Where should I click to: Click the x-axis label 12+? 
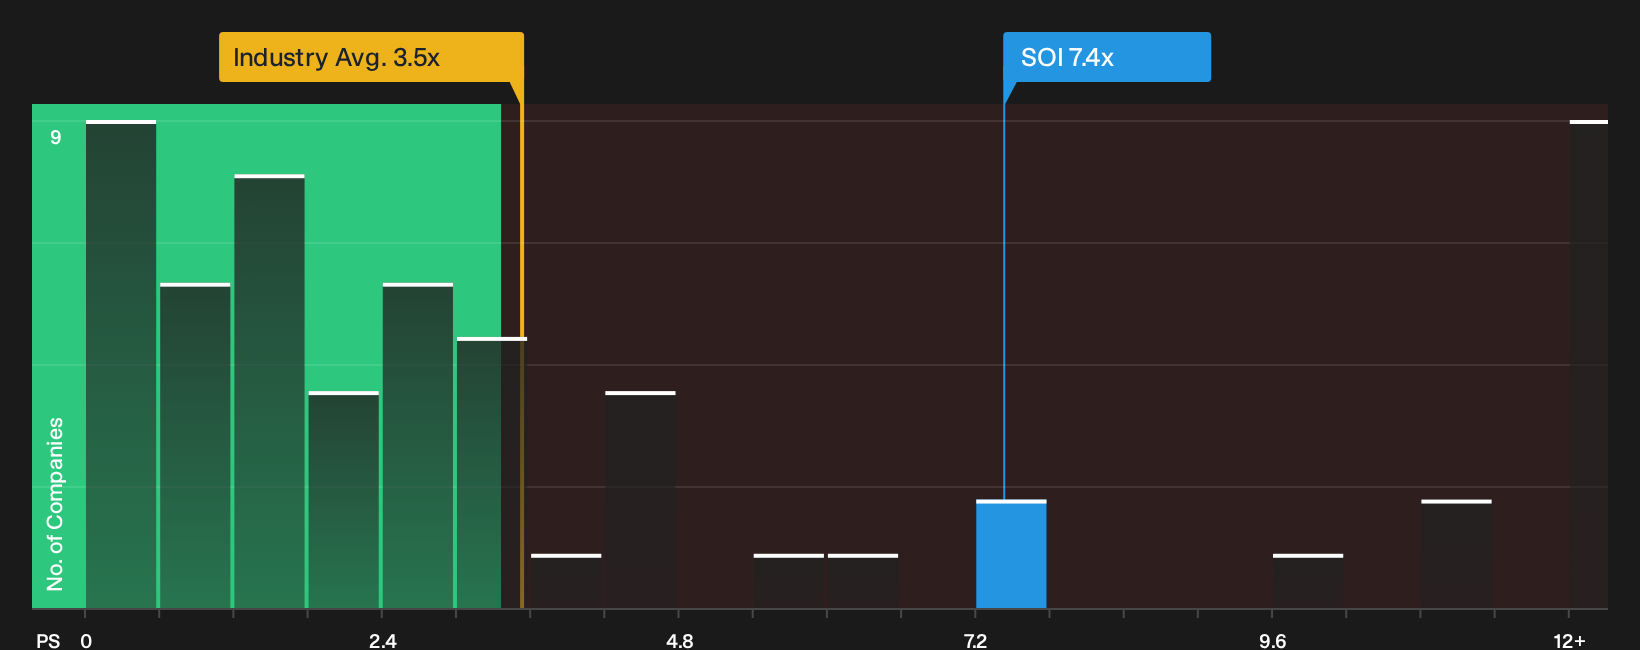click(1569, 640)
